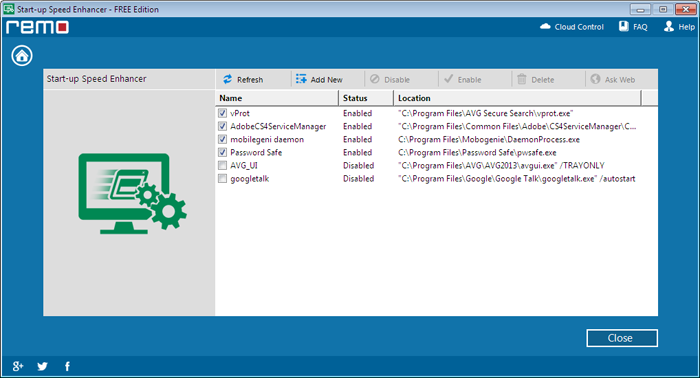Image resolution: width=700 pixels, height=378 pixels.
Task: Click the CS4ServiceManager location path
Action: [x=517, y=126]
